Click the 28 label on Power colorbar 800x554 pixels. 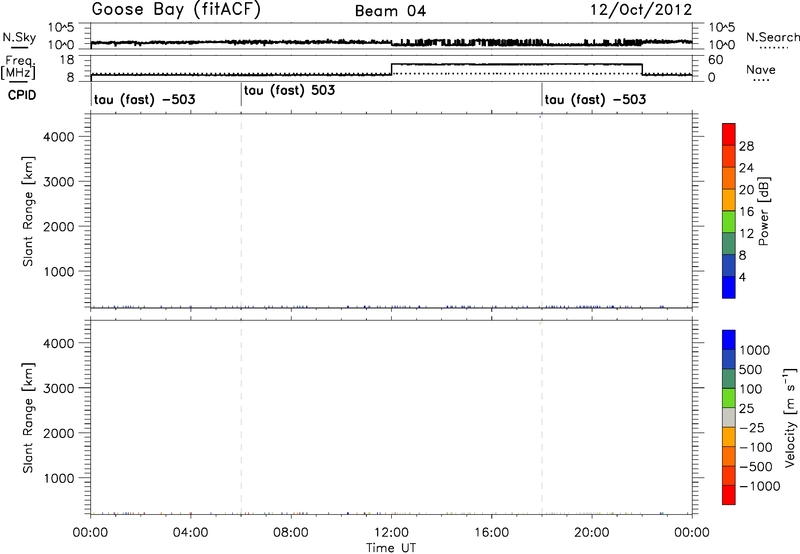[x=746, y=146]
